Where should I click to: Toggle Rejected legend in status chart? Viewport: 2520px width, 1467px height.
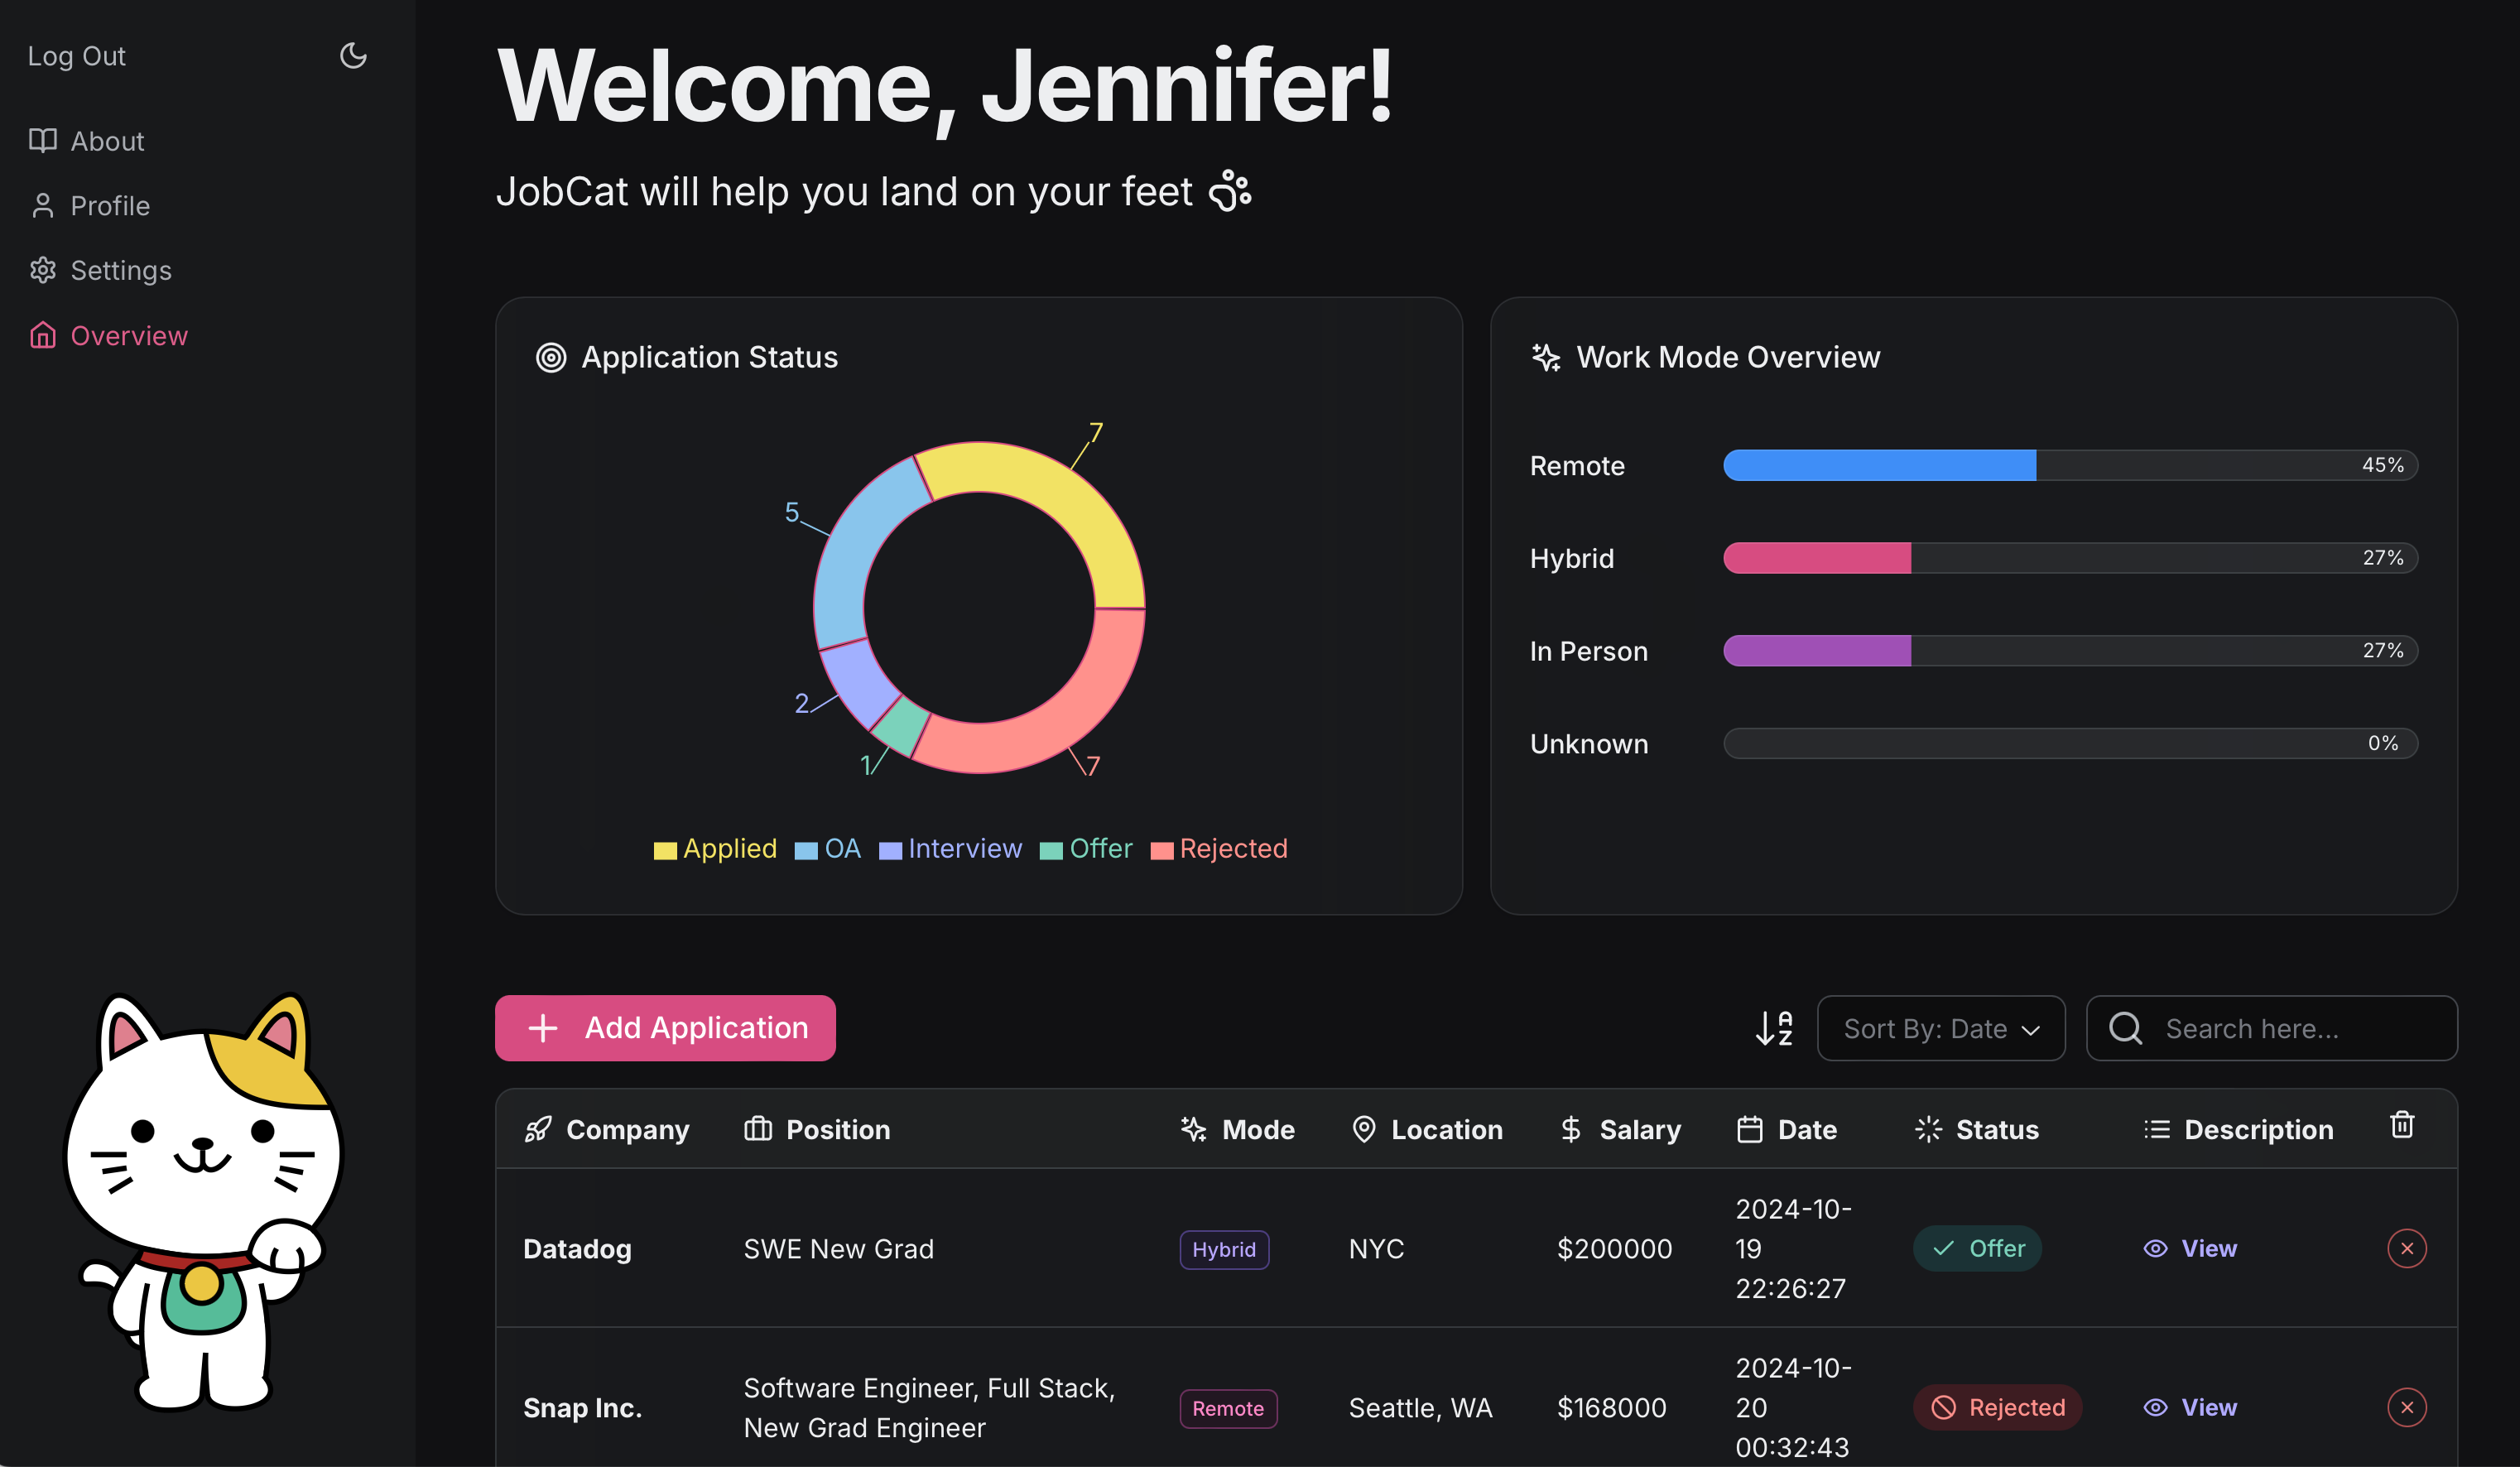[1219, 849]
